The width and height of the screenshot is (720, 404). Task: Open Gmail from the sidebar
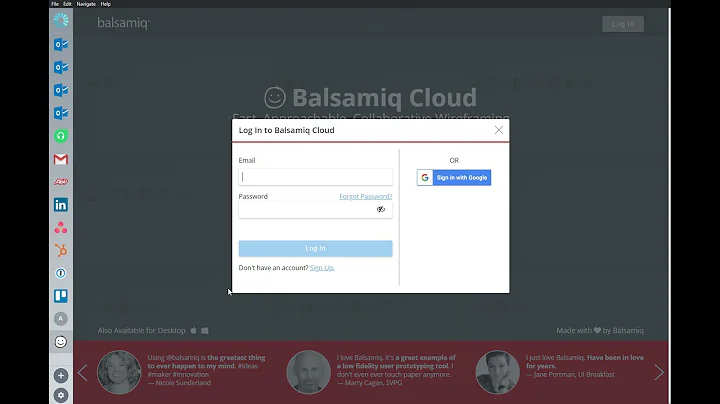(x=61, y=159)
